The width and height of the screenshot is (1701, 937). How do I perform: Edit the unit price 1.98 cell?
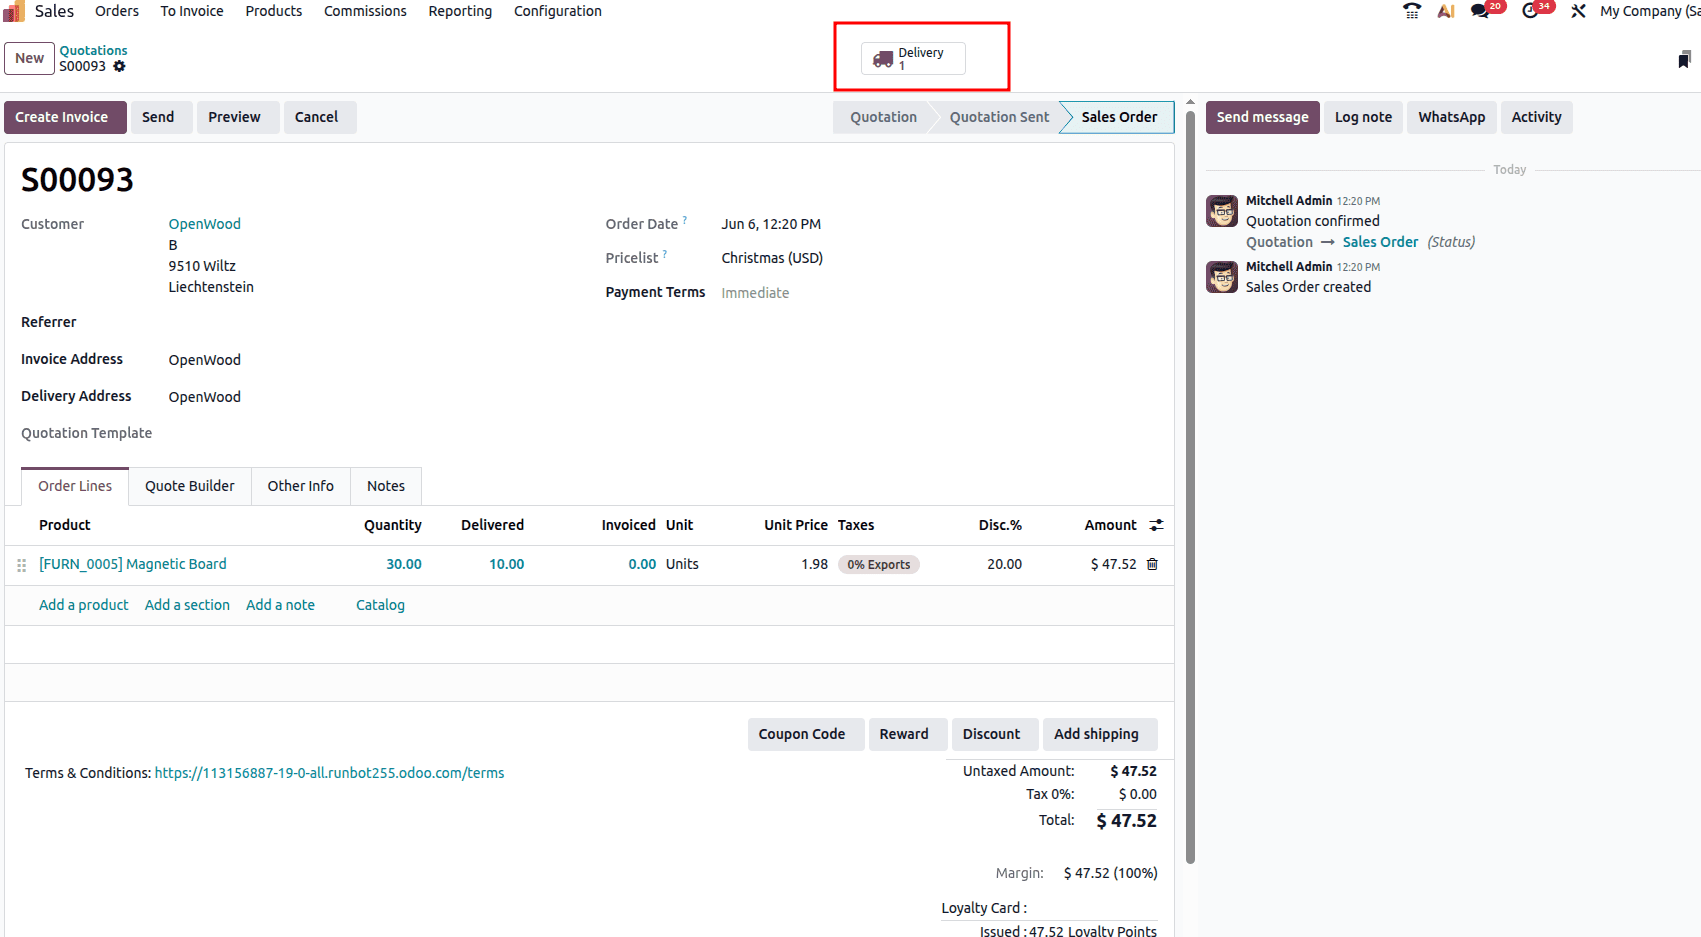814,564
